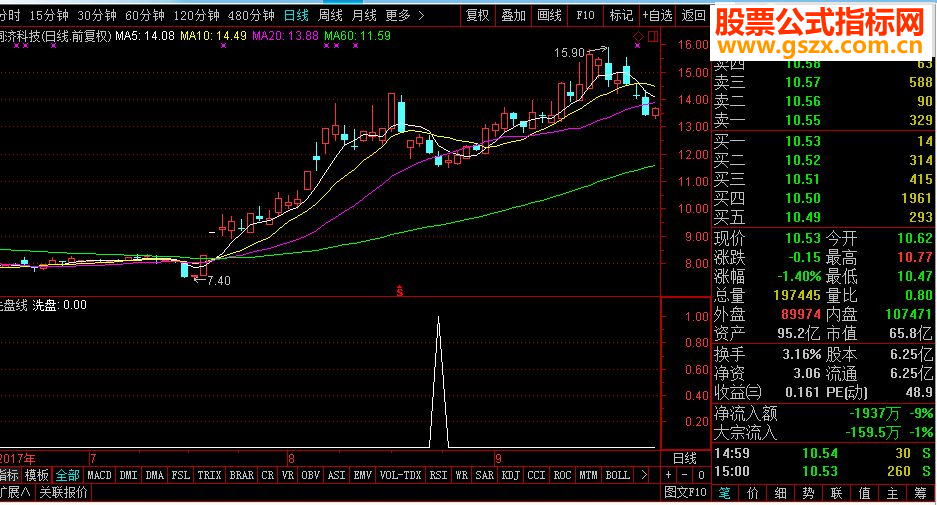This screenshot has width=937, height=505.
Task: Open the 关联报价 related quotes tab
Action: pos(63,493)
